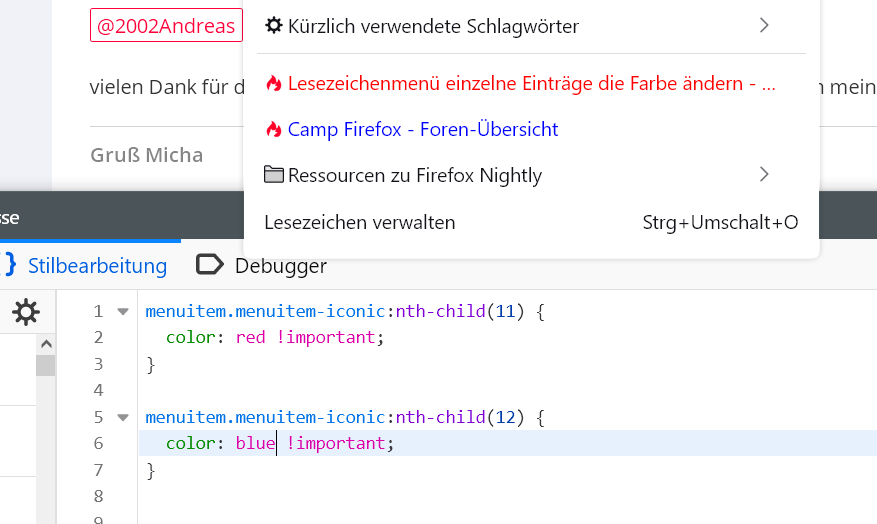
Task: Choose Lesezeichen verwalten menu entry
Action: coord(360,222)
